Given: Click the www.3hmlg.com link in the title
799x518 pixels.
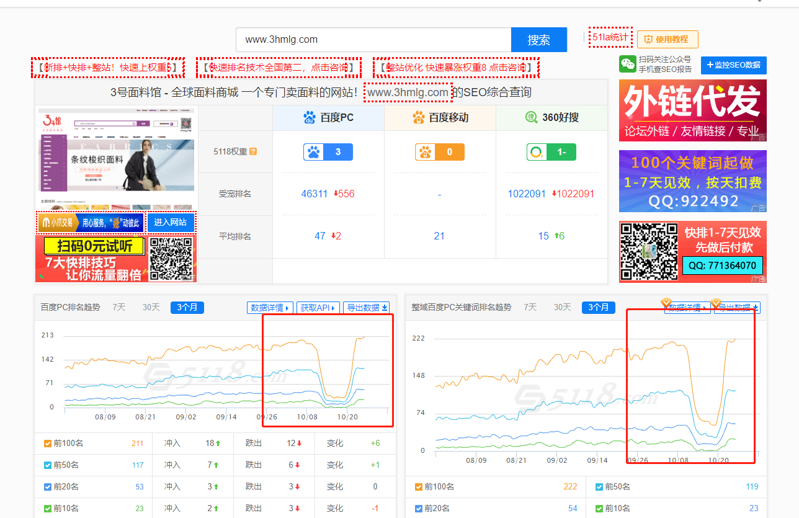Looking at the screenshot, I should (x=408, y=92).
